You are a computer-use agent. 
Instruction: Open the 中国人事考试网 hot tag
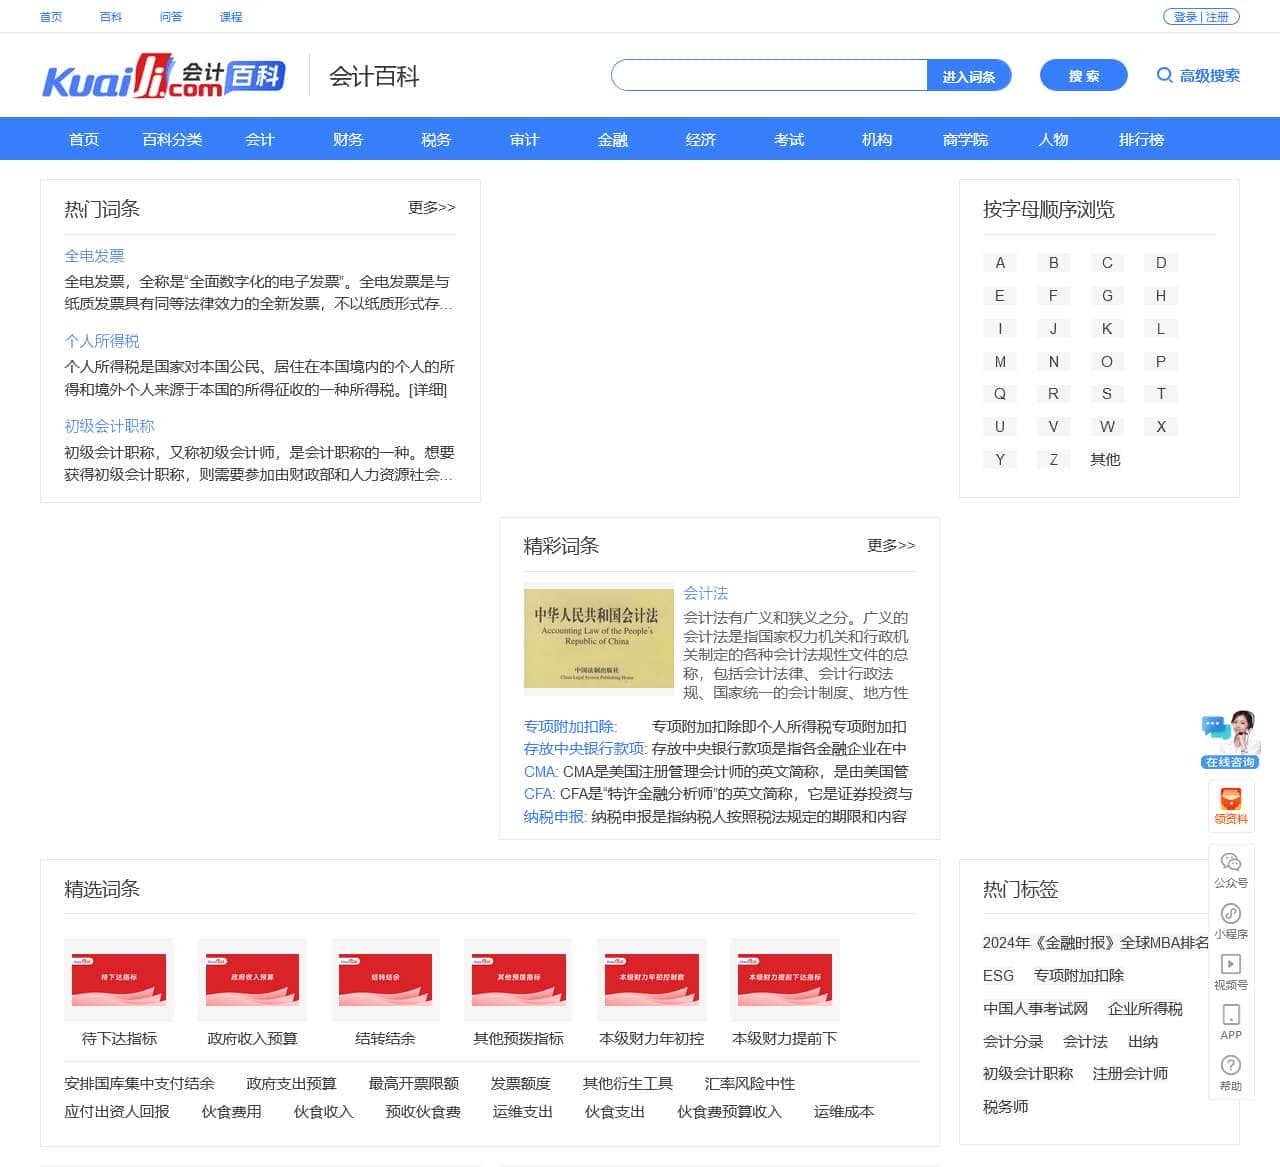tap(1035, 1008)
